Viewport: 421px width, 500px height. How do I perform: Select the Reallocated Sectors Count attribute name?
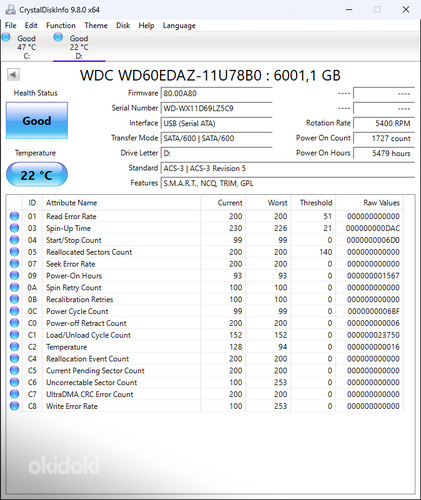click(89, 252)
